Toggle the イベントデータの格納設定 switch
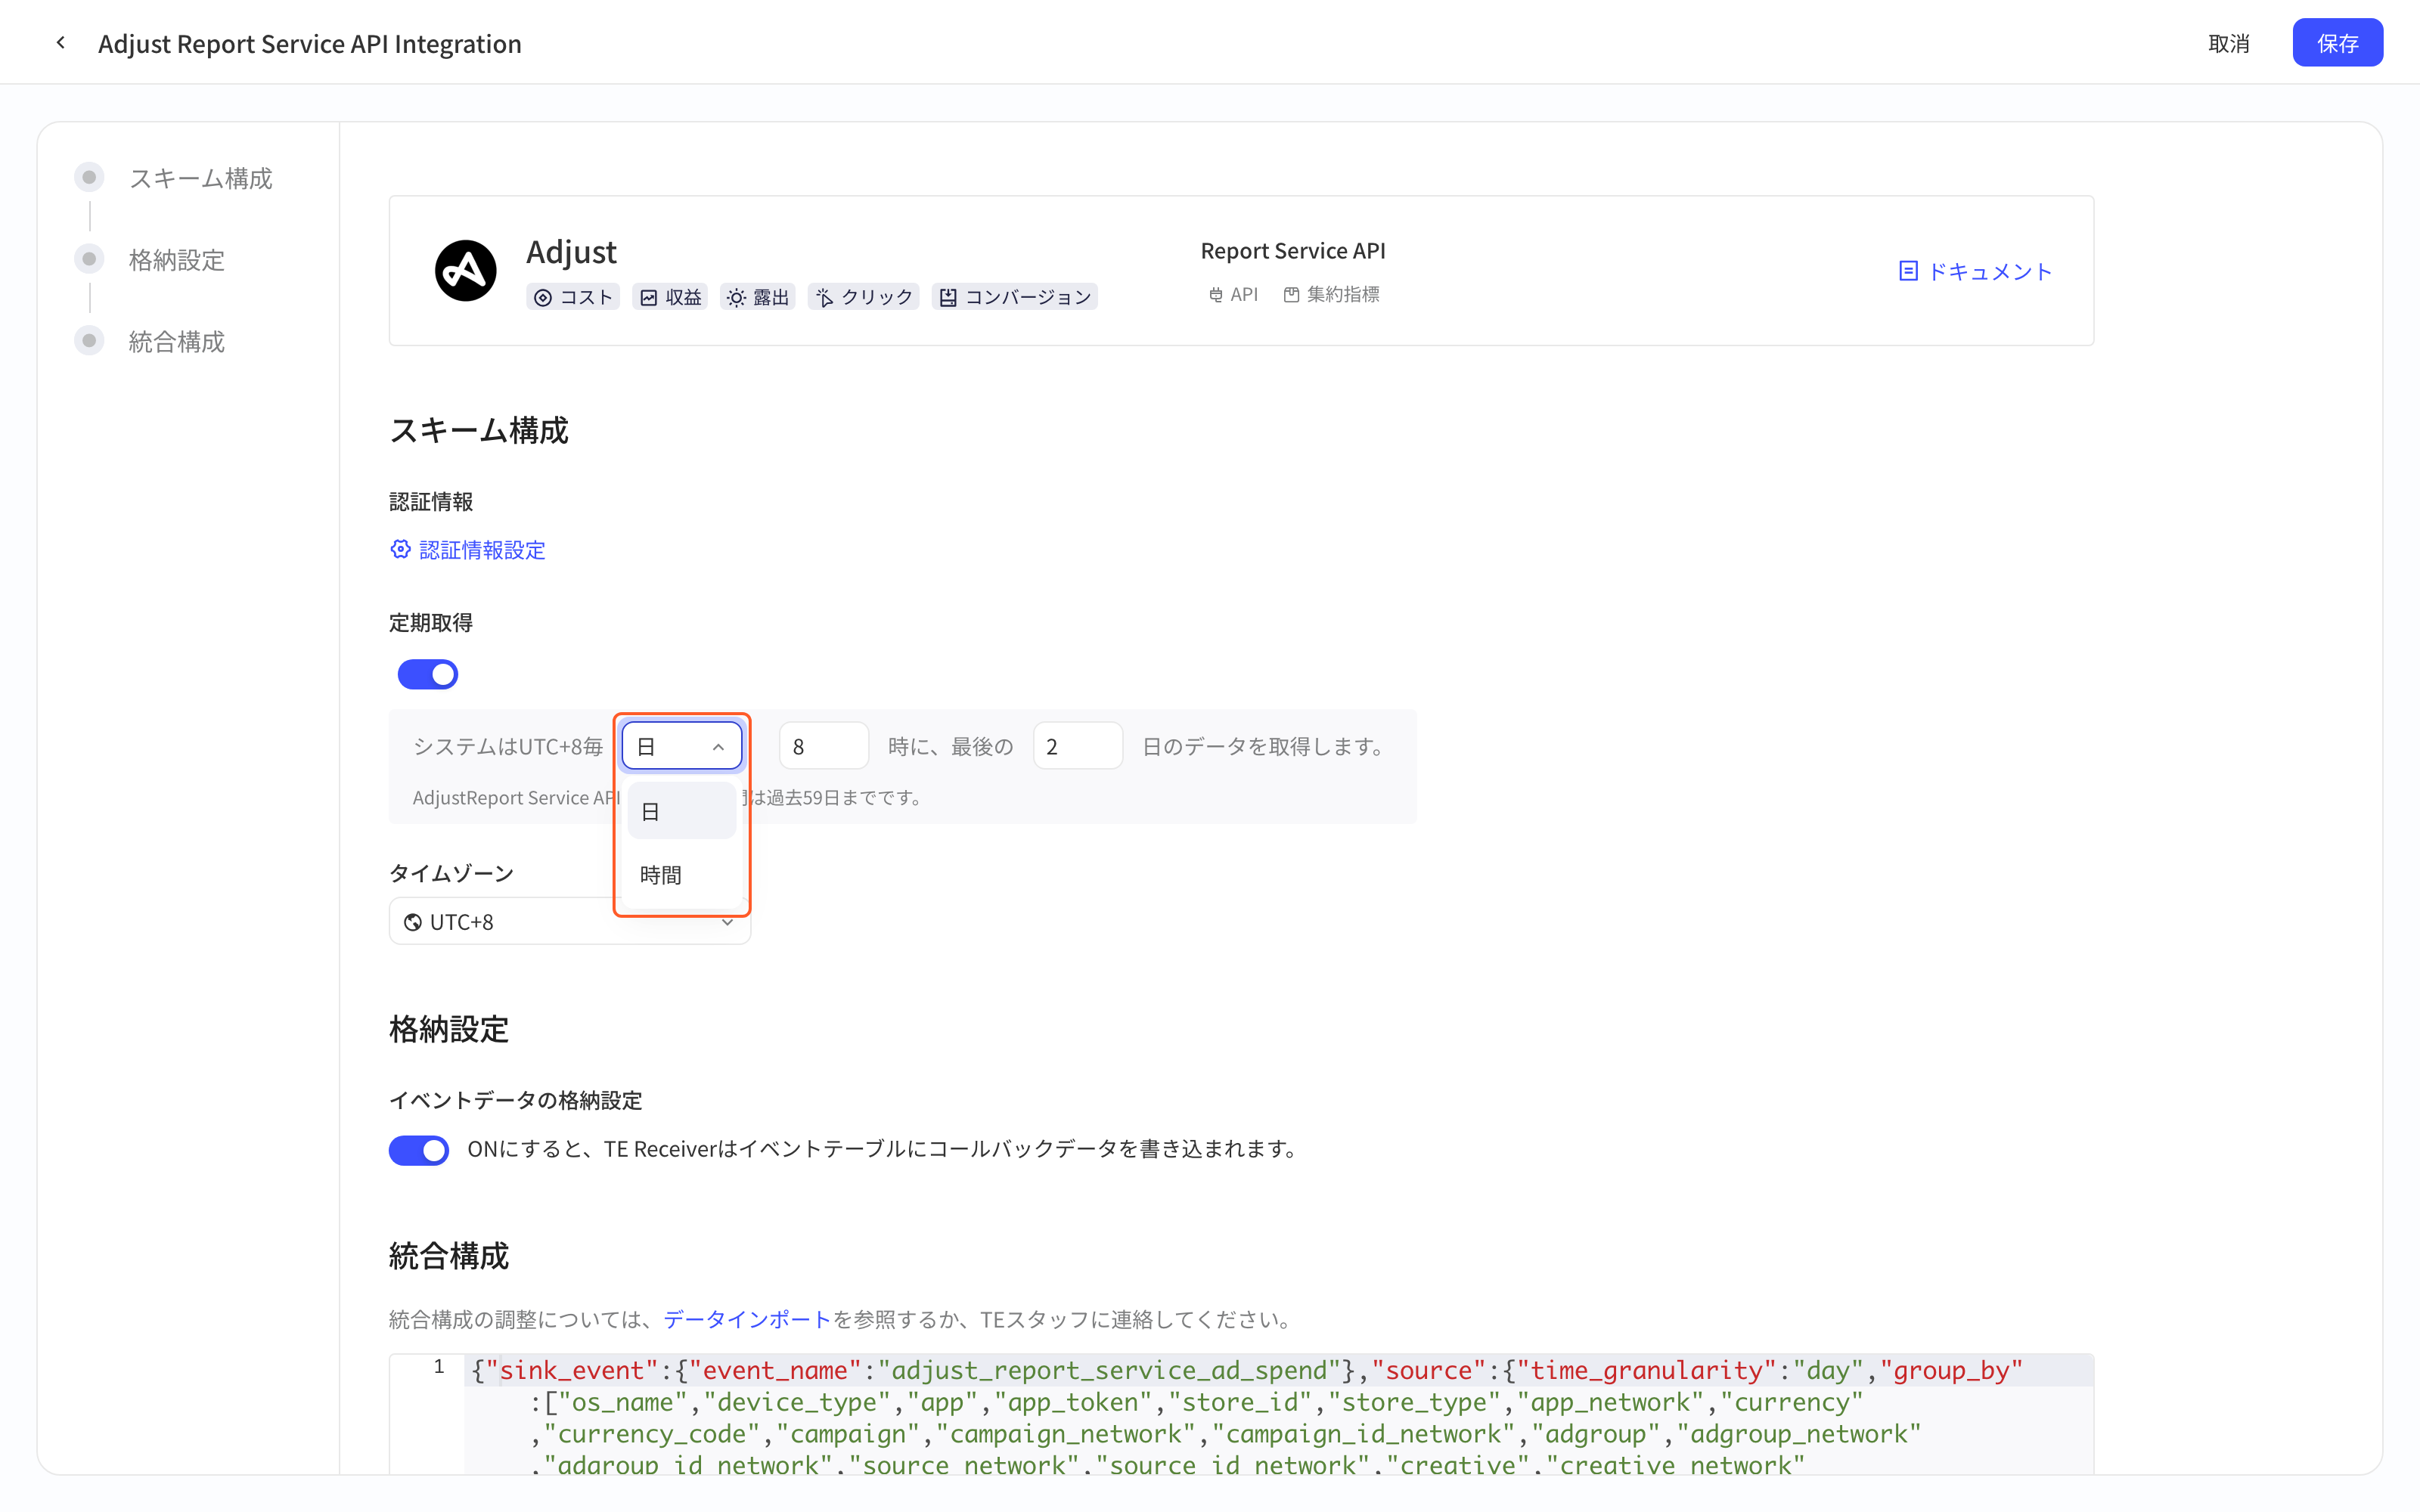The image size is (2420, 1512). click(419, 1150)
